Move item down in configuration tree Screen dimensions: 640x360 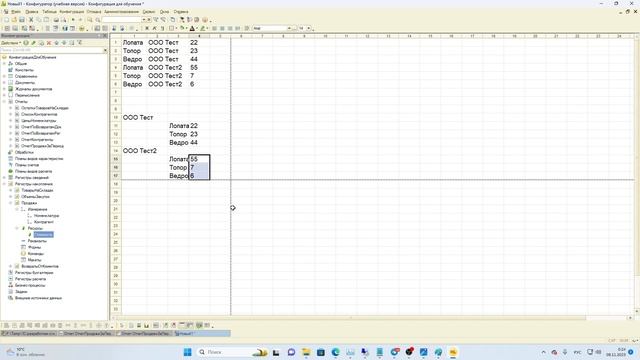[x=64, y=42]
